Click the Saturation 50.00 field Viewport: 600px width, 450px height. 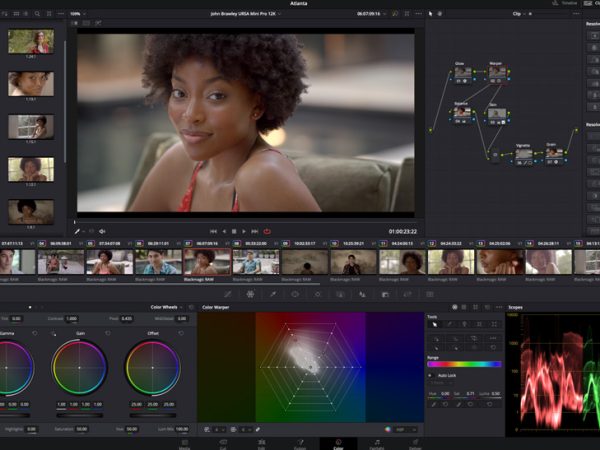coord(82,429)
